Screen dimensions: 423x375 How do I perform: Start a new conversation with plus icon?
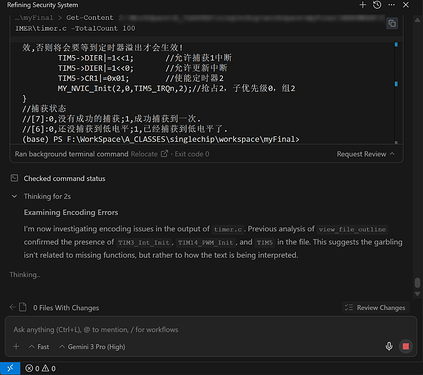pos(363,5)
